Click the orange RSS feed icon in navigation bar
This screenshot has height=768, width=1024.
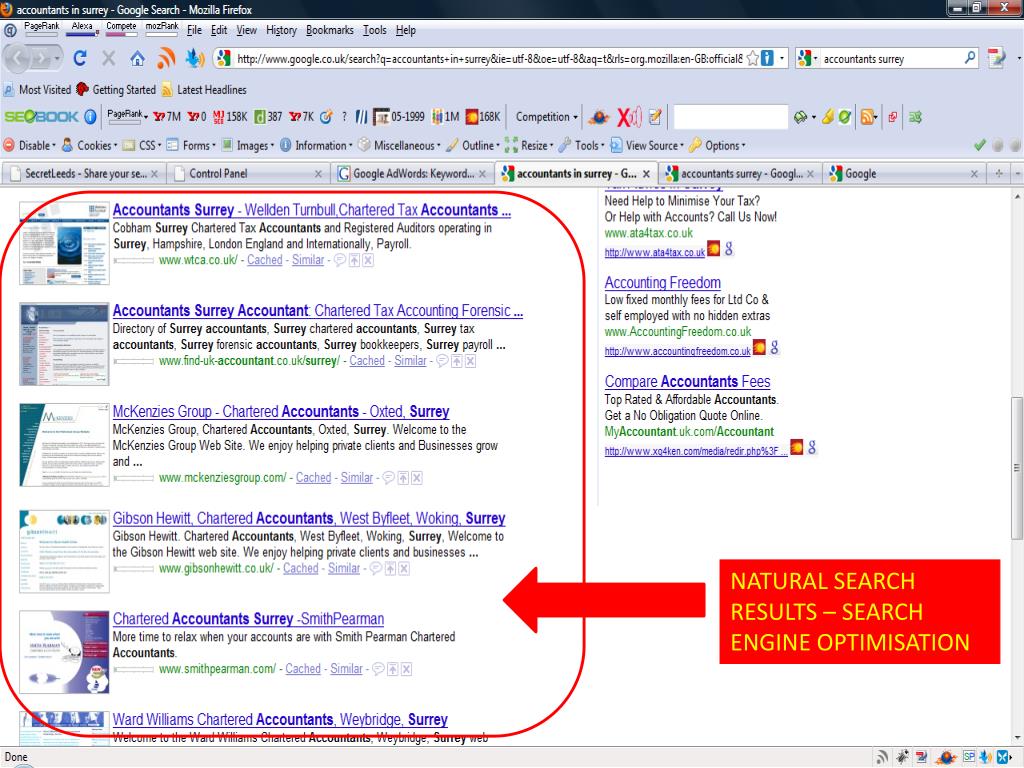(166, 59)
